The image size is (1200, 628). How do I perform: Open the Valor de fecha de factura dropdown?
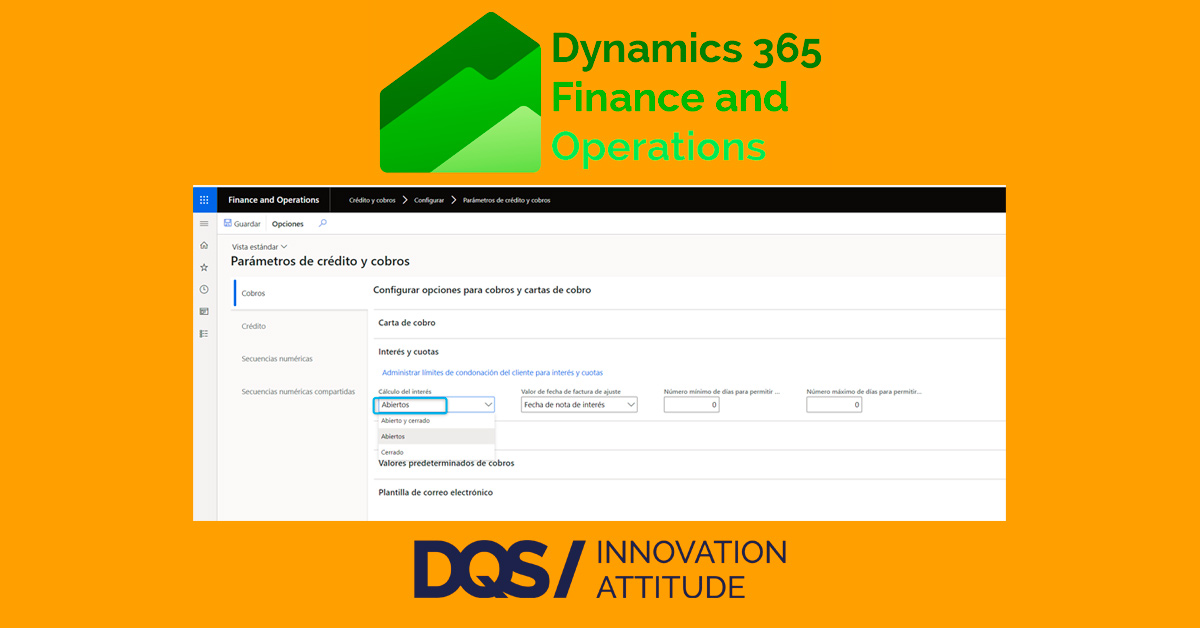pos(631,404)
